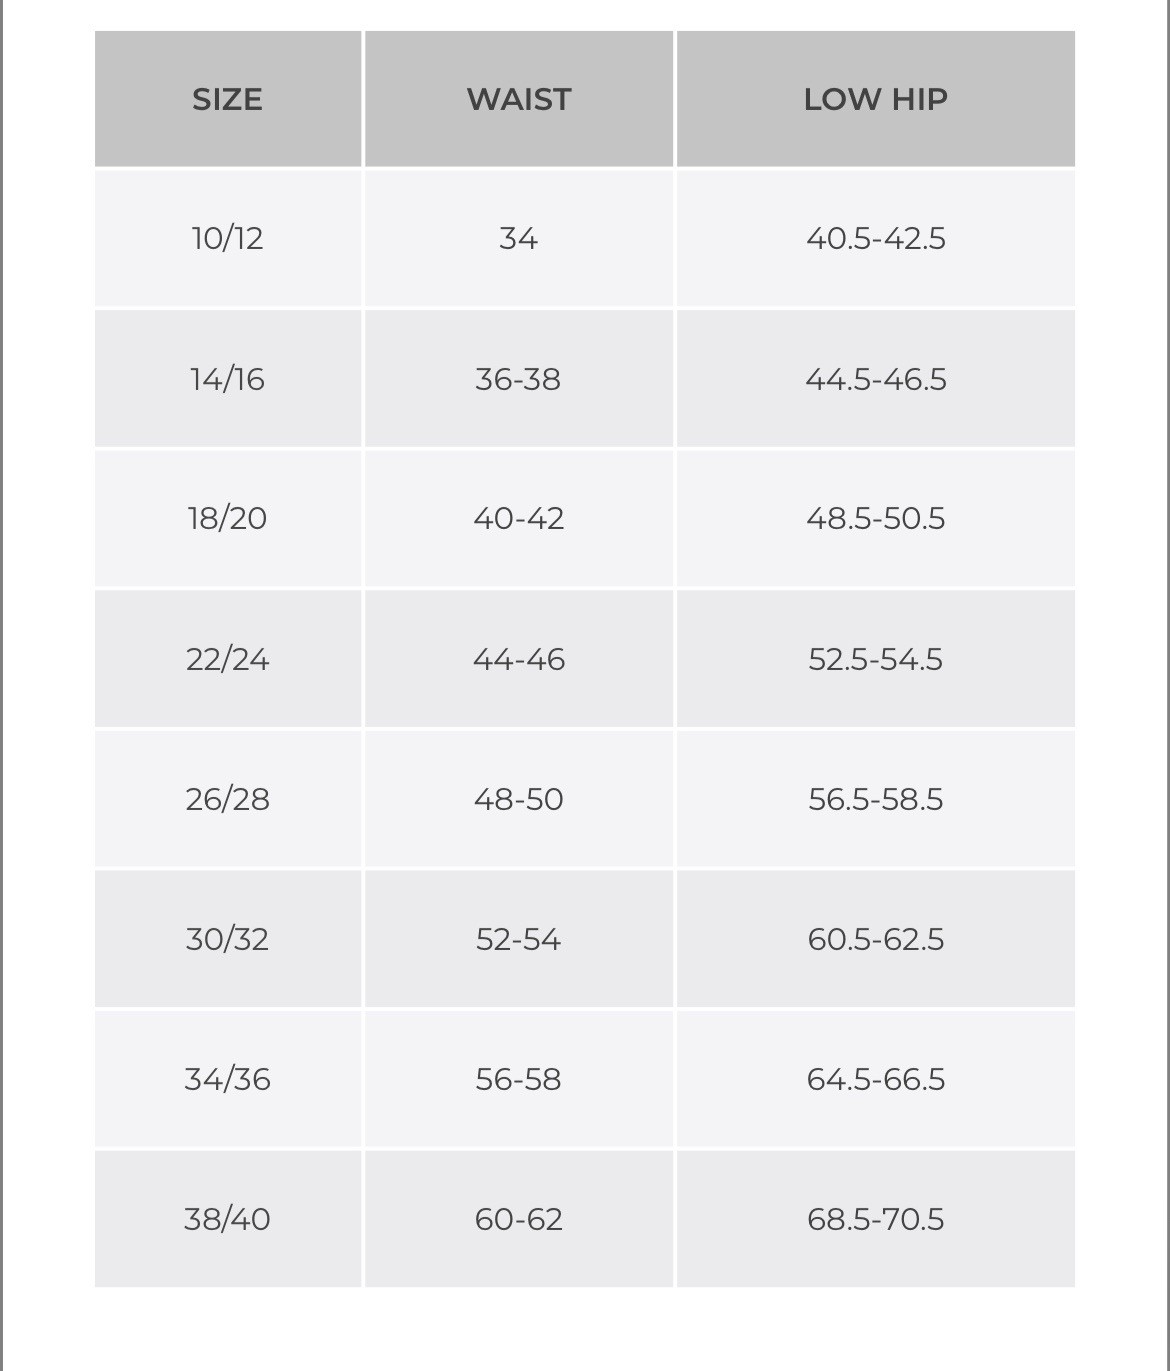
Task: Click the low hip value 56.5-58.5
Action: (x=876, y=799)
